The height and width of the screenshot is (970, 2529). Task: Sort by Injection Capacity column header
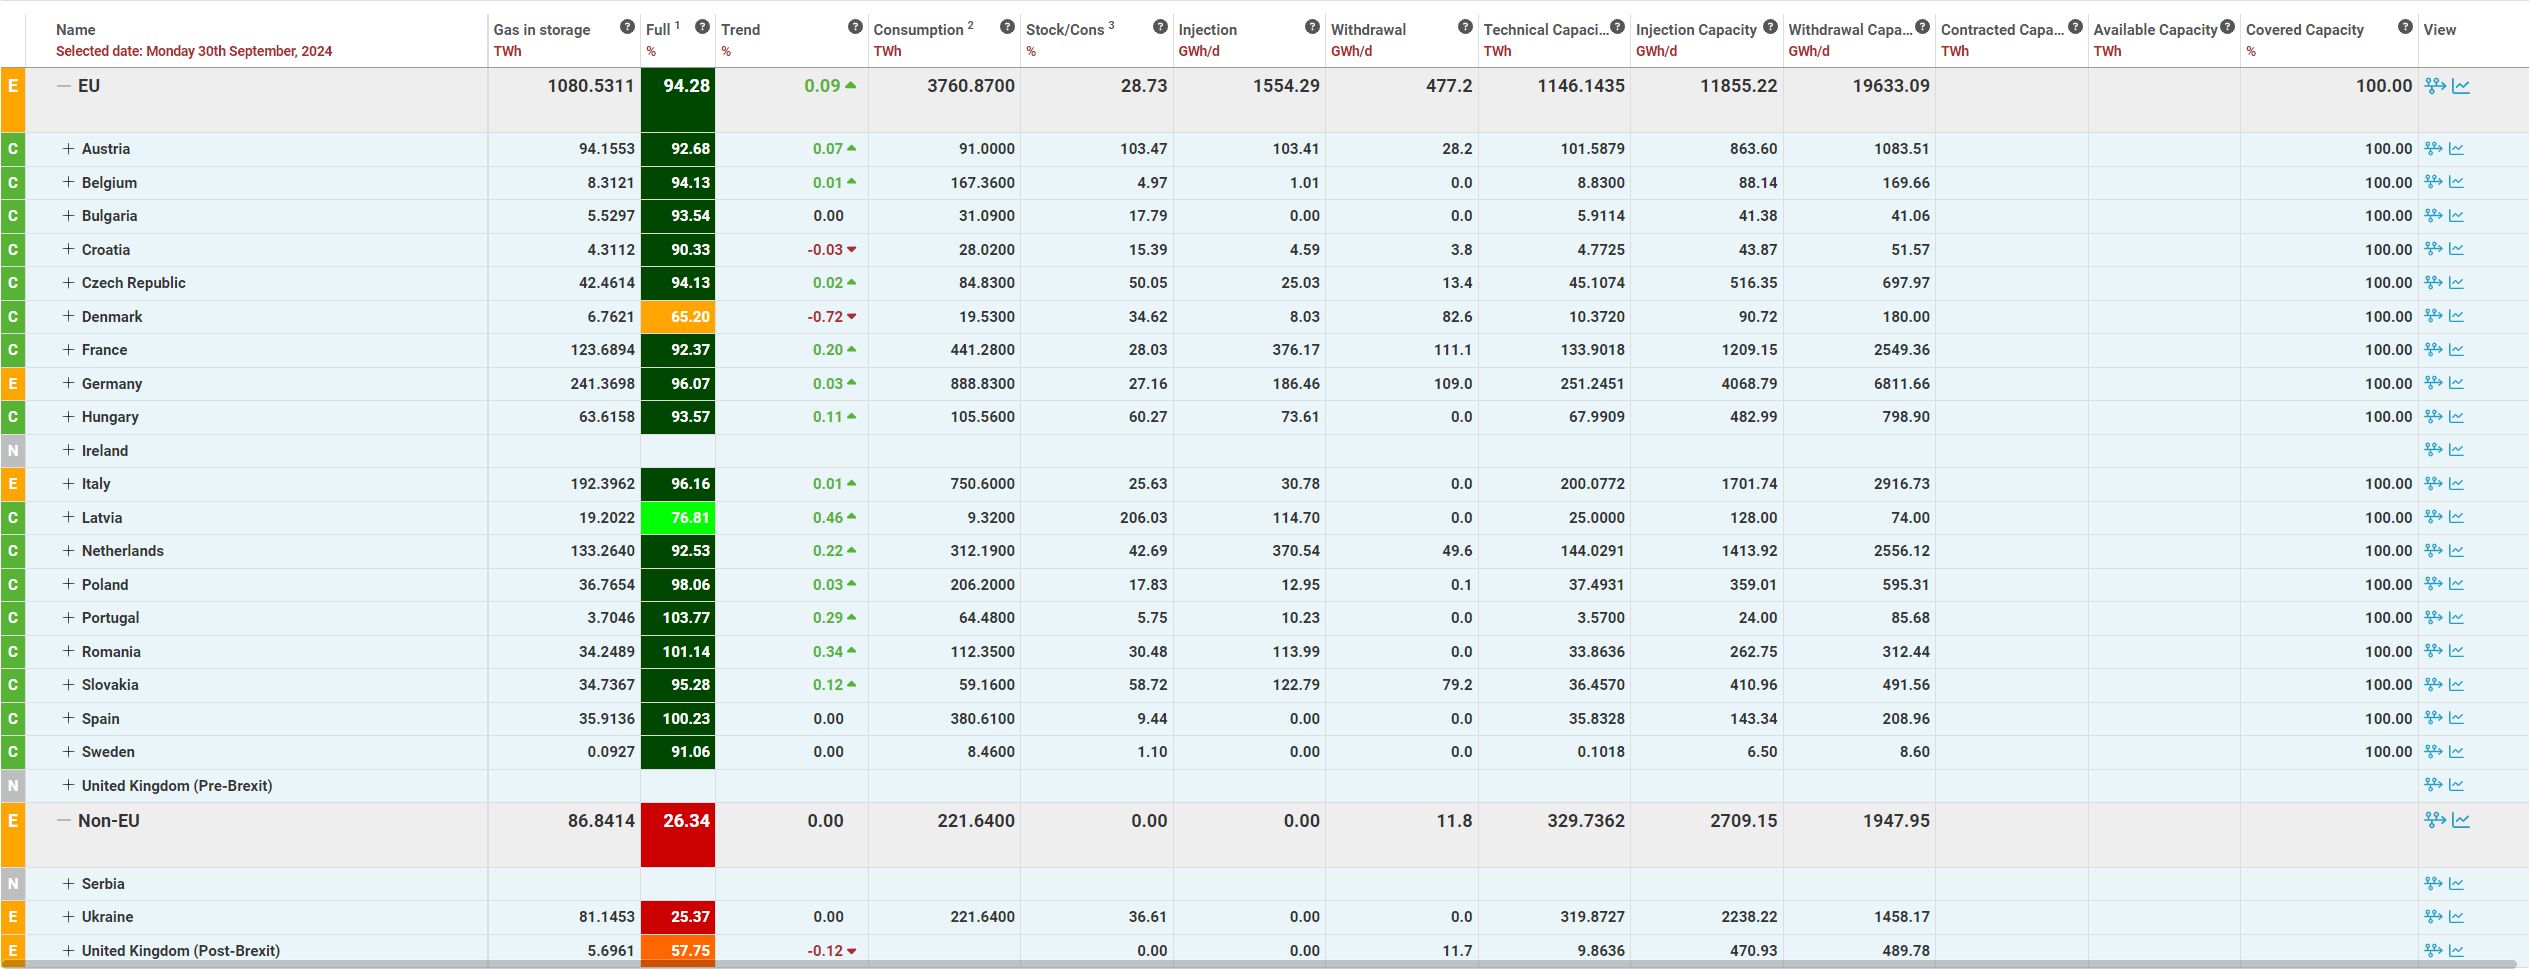click(x=1696, y=30)
